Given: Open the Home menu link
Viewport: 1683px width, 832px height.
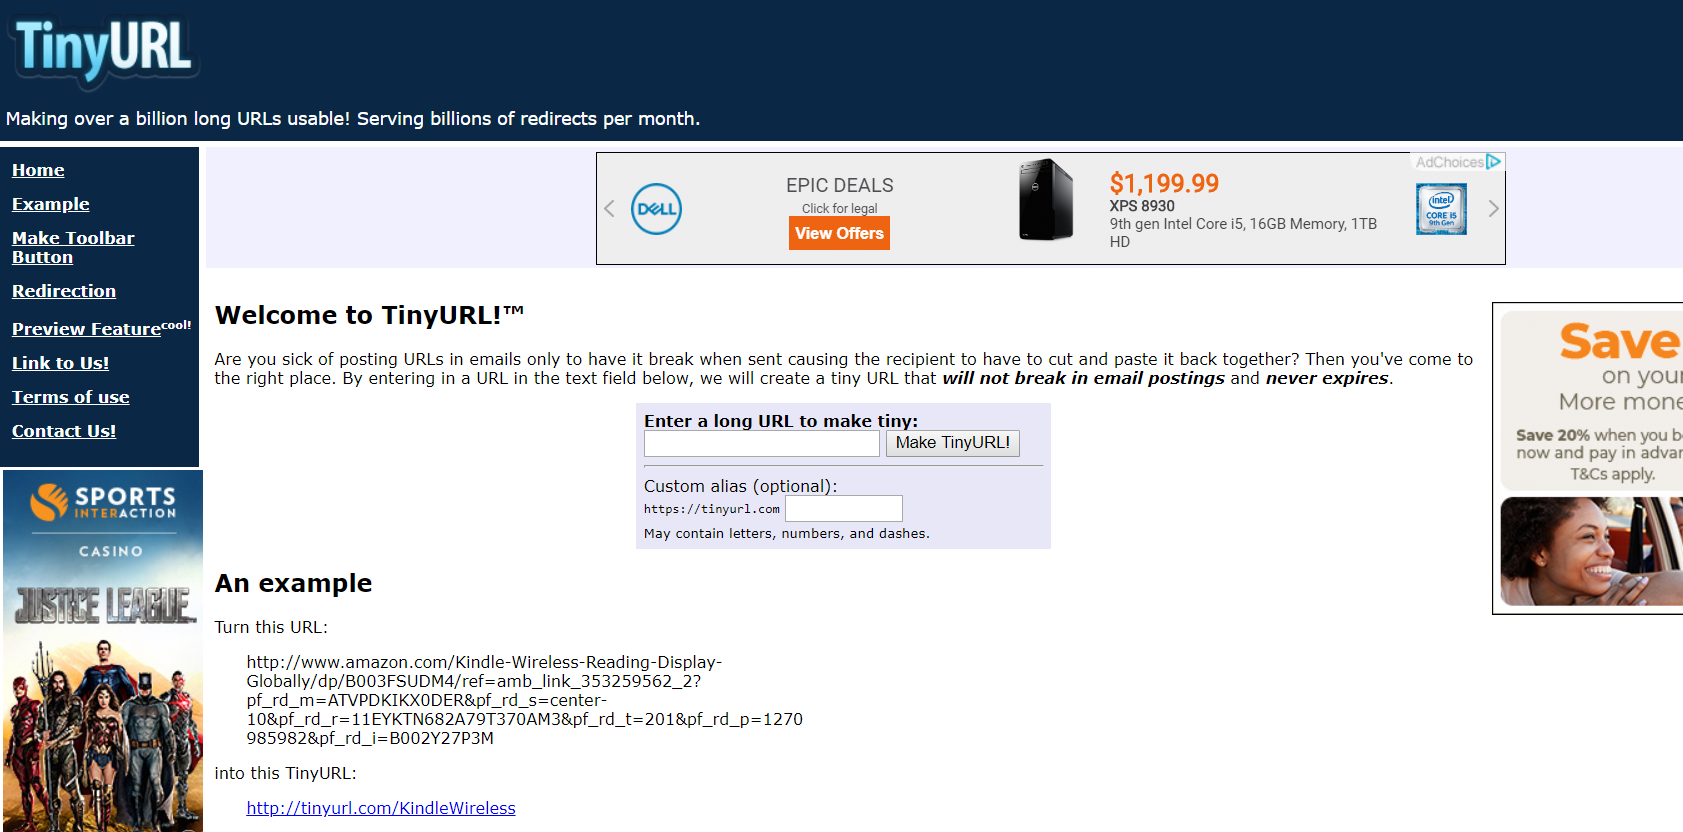Looking at the screenshot, I should (x=38, y=170).
